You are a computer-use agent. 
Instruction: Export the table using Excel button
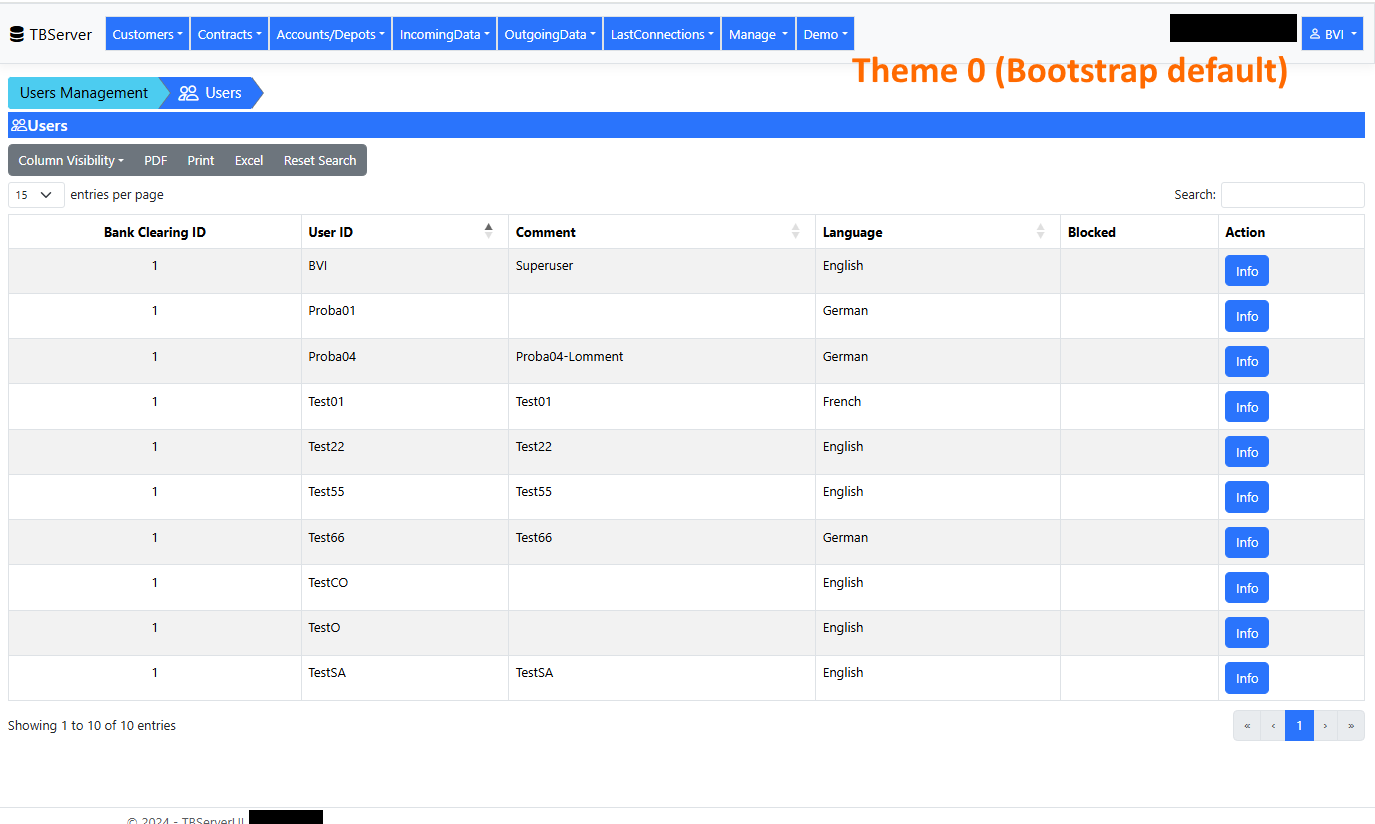tap(249, 160)
